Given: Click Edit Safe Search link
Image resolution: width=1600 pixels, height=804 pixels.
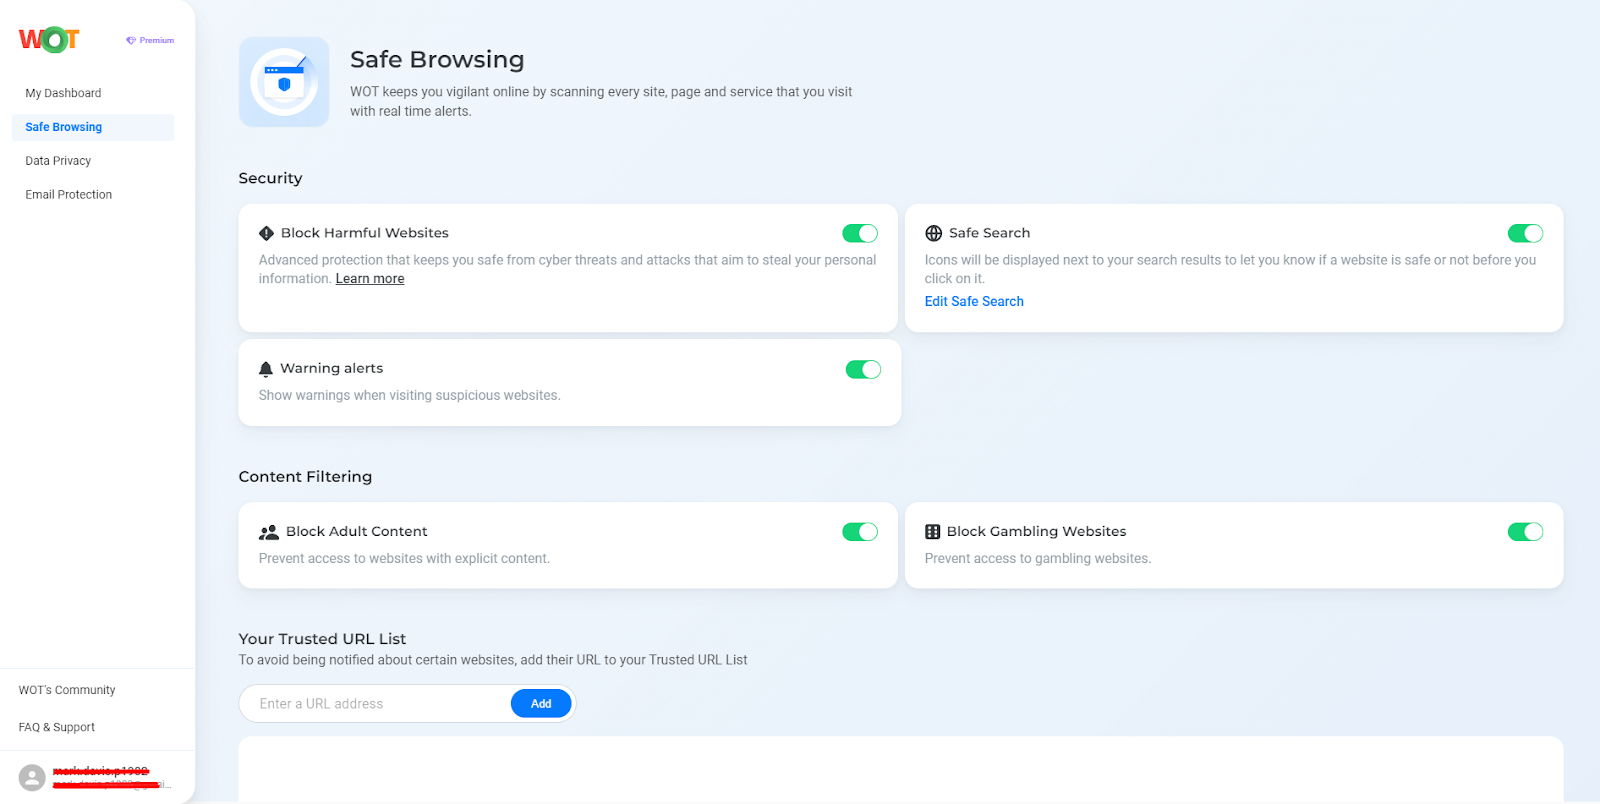Looking at the screenshot, I should point(974,301).
